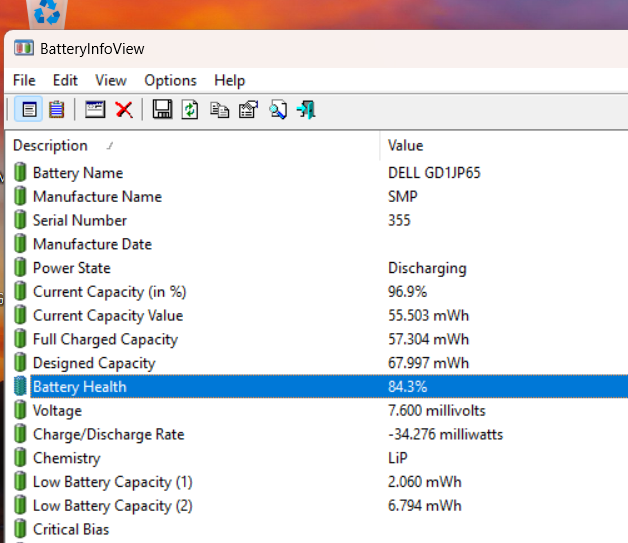628x543 pixels.
Task: Select the Charge/Discharge Rate row label
Action: click(x=109, y=434)
